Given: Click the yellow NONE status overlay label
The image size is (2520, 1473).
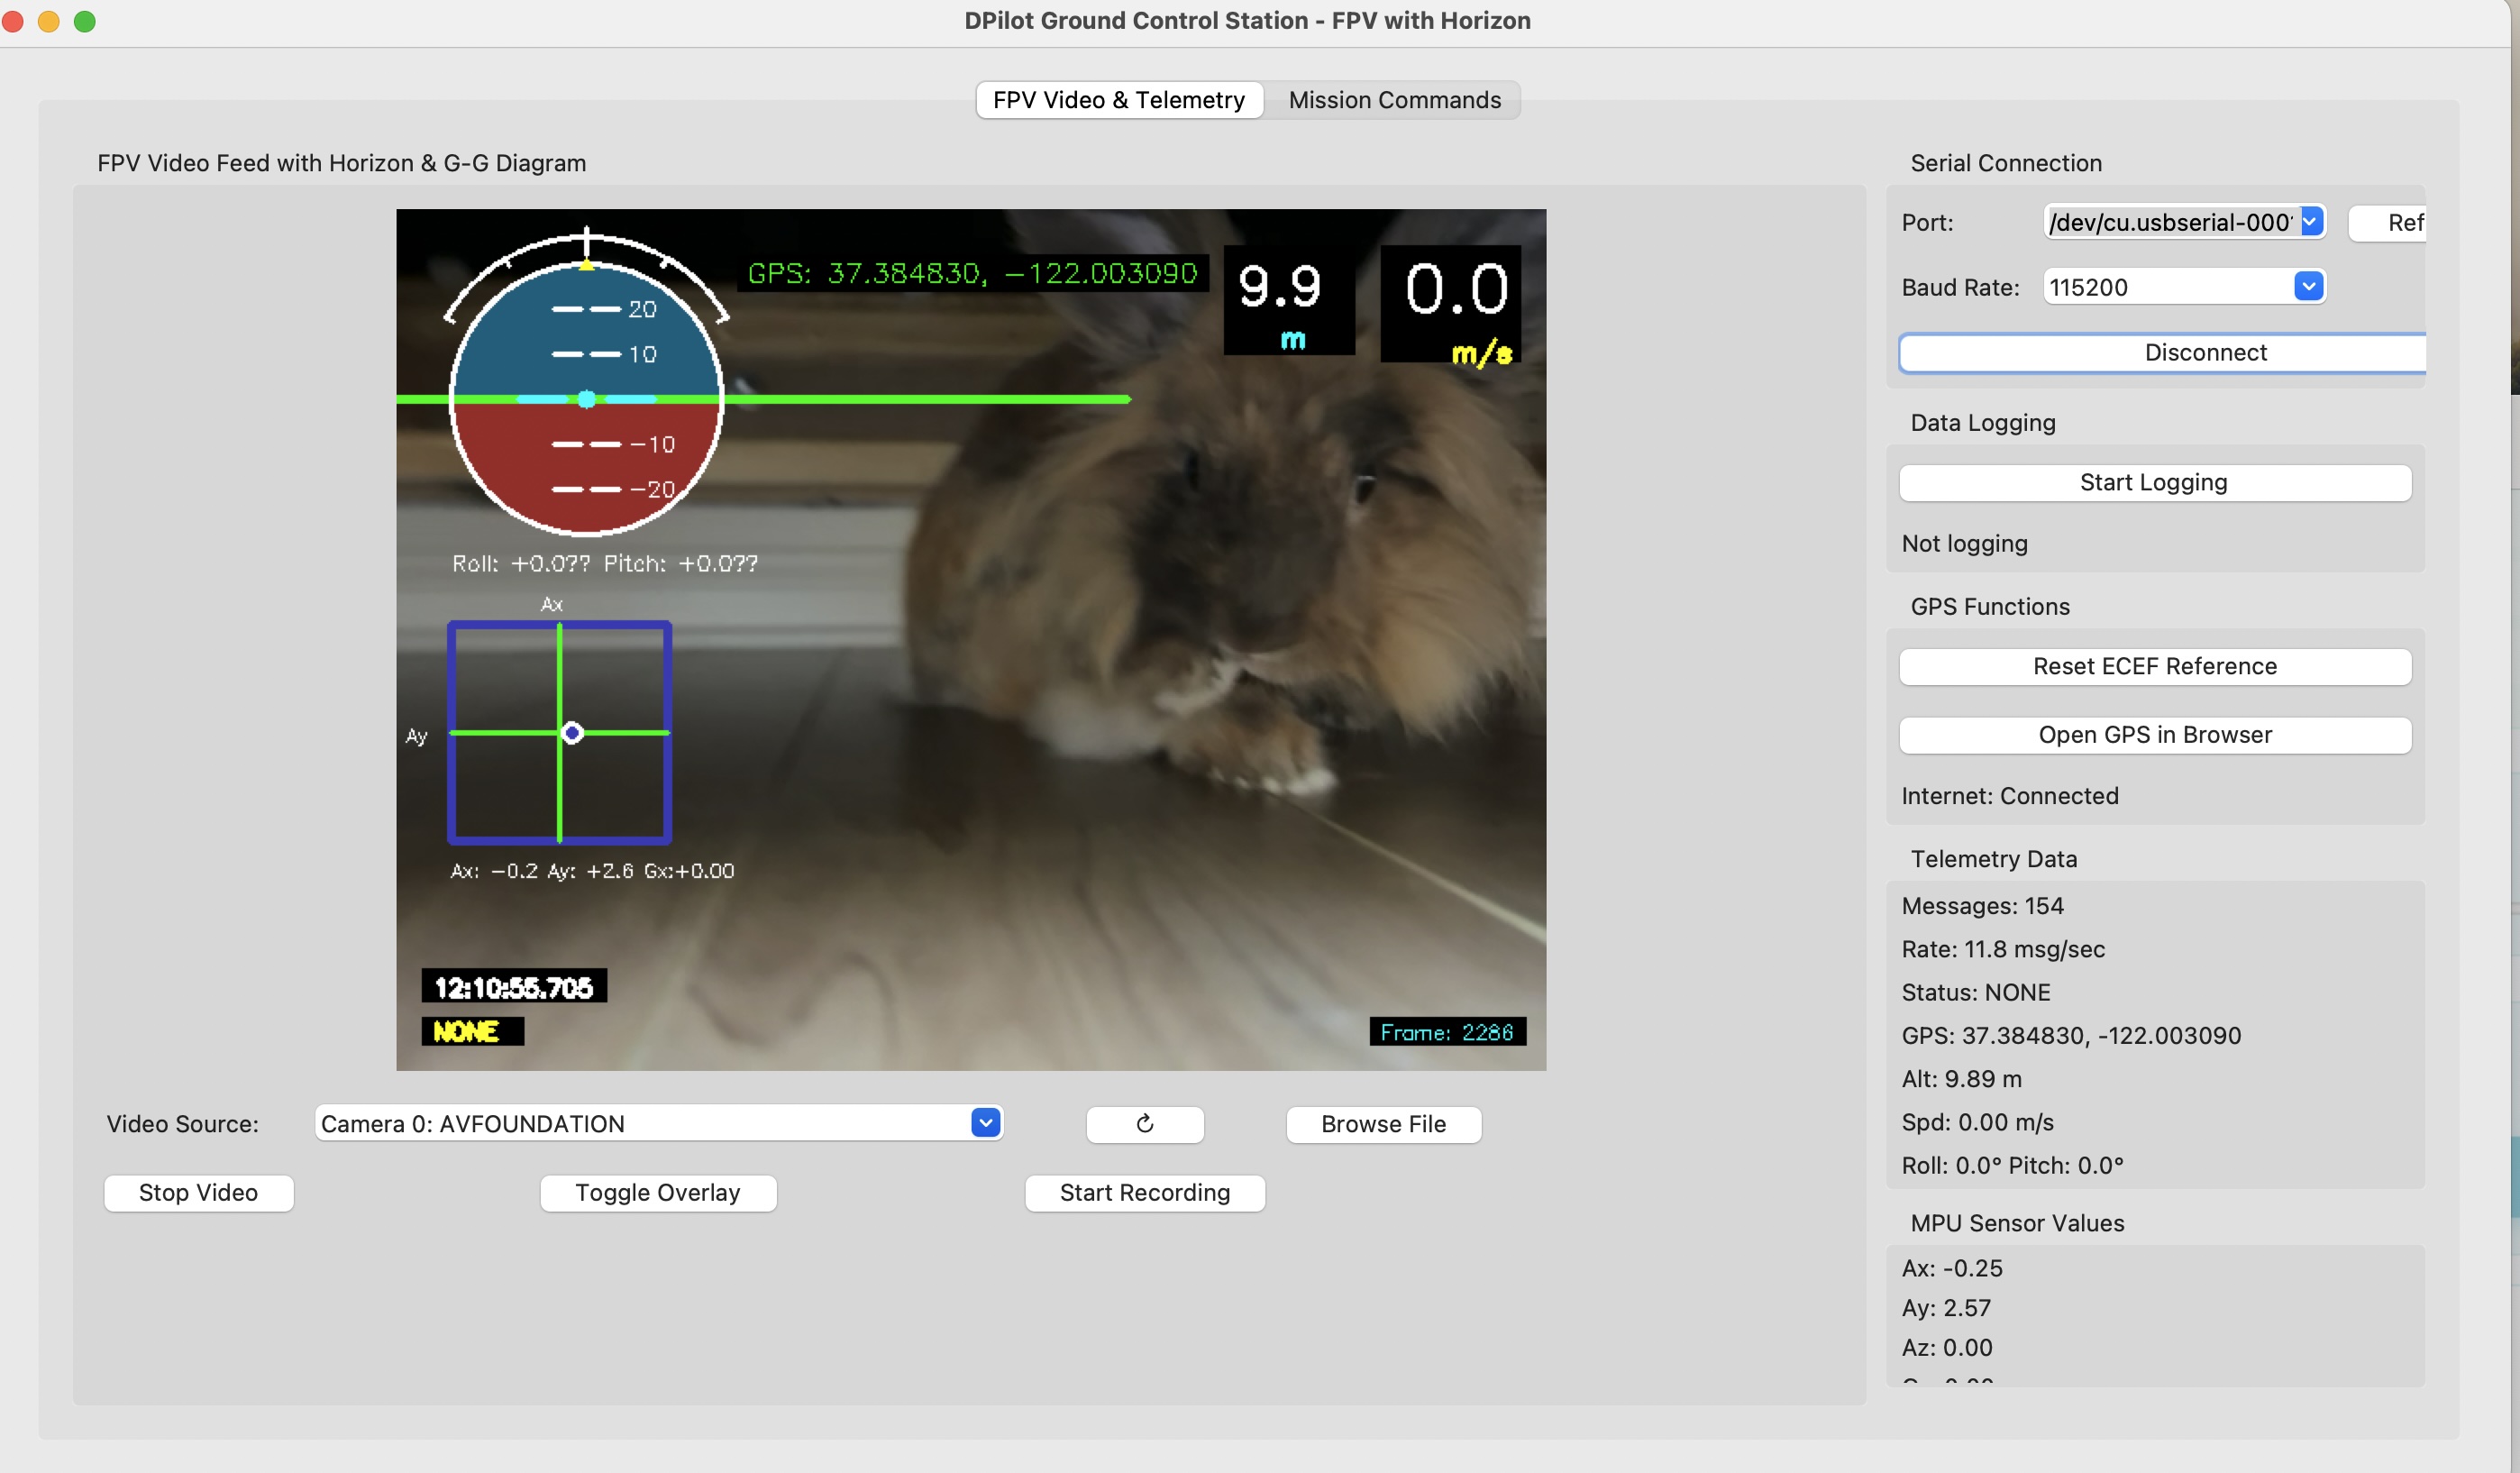Looking at the screenshot, I should (x=472, y=1031).
